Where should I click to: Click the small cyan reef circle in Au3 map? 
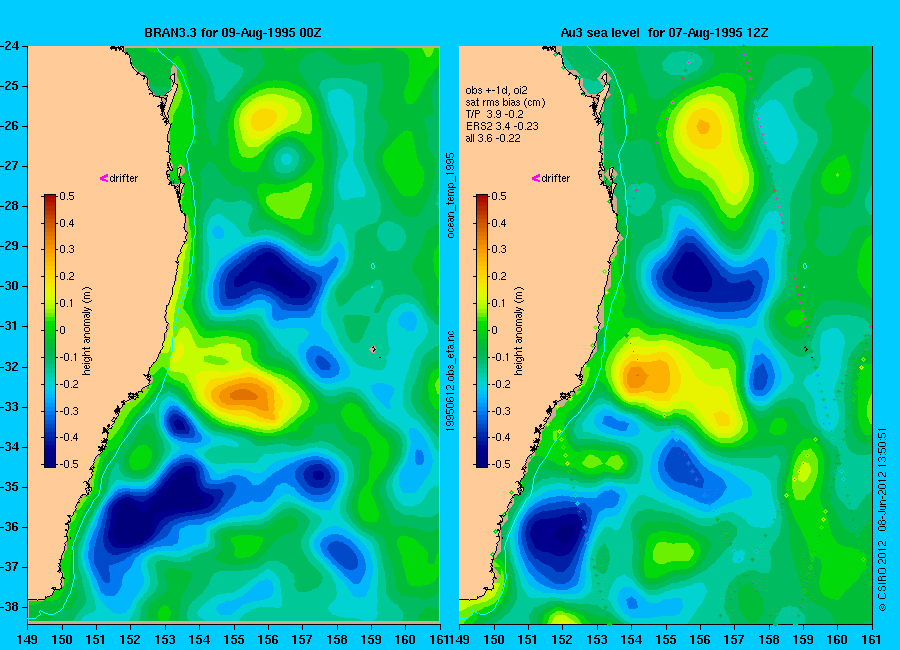coord(805,266)
